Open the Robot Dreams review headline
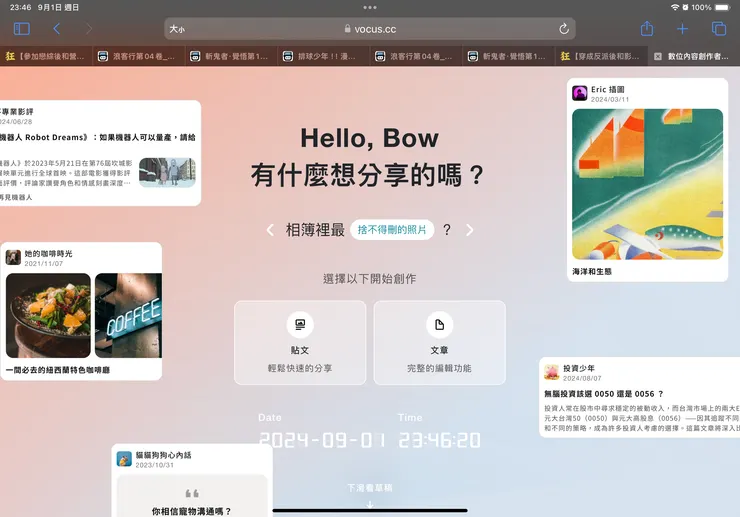 pos(97,137)
